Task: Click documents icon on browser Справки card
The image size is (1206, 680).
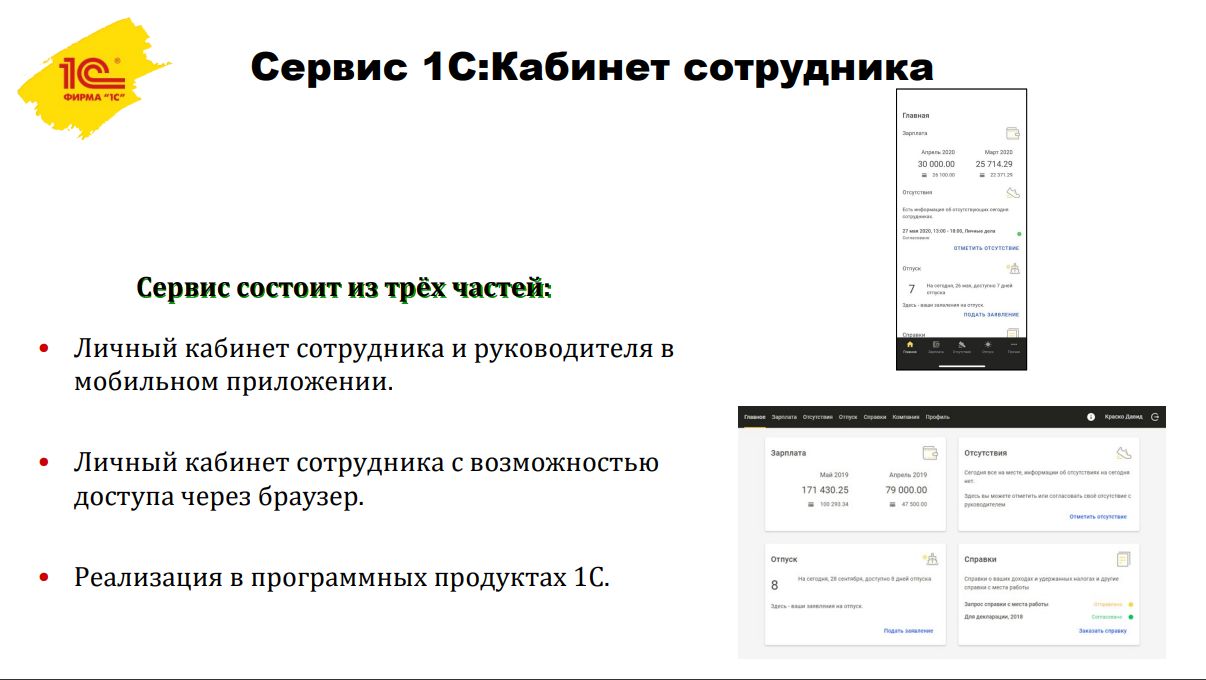Action: (x=1123, y=559)
